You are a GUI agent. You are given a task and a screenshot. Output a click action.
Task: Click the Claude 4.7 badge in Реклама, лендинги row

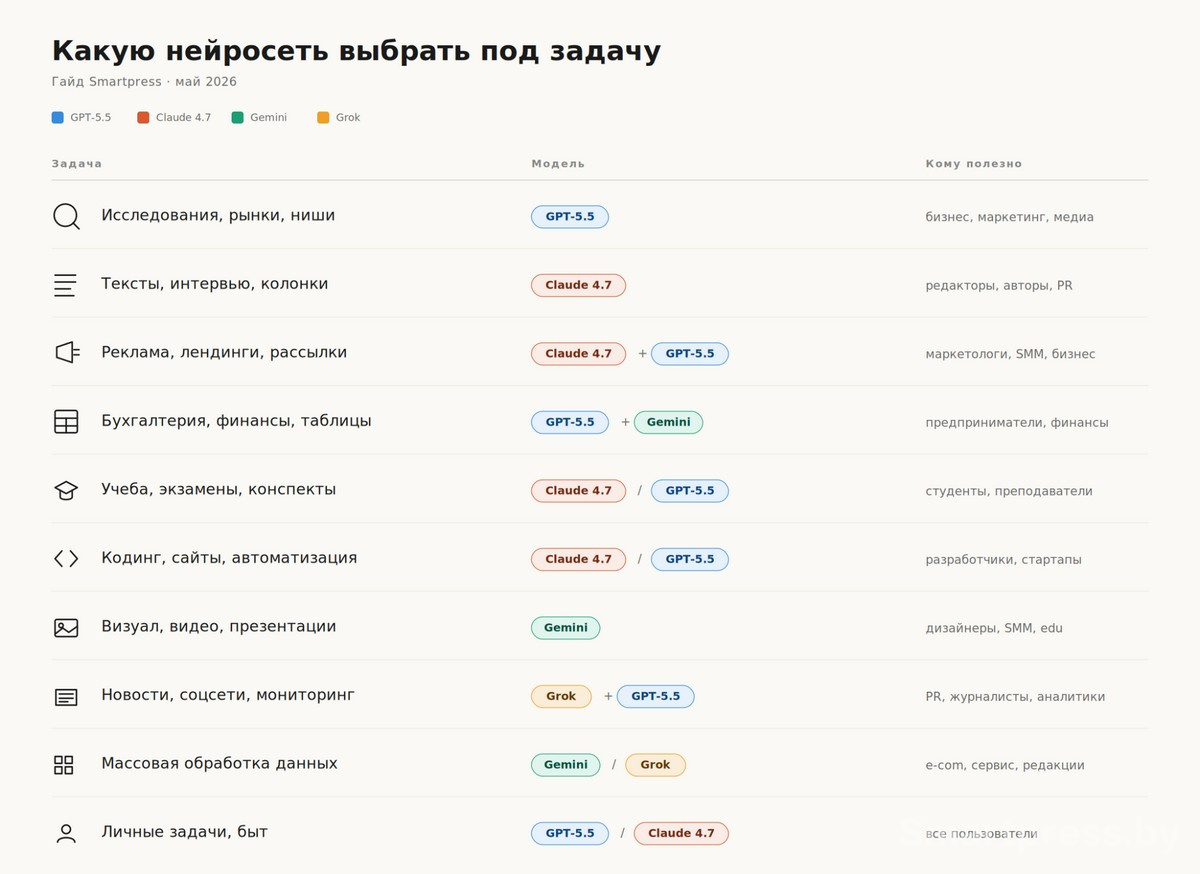pyautogui.click(x=578, y=354)
